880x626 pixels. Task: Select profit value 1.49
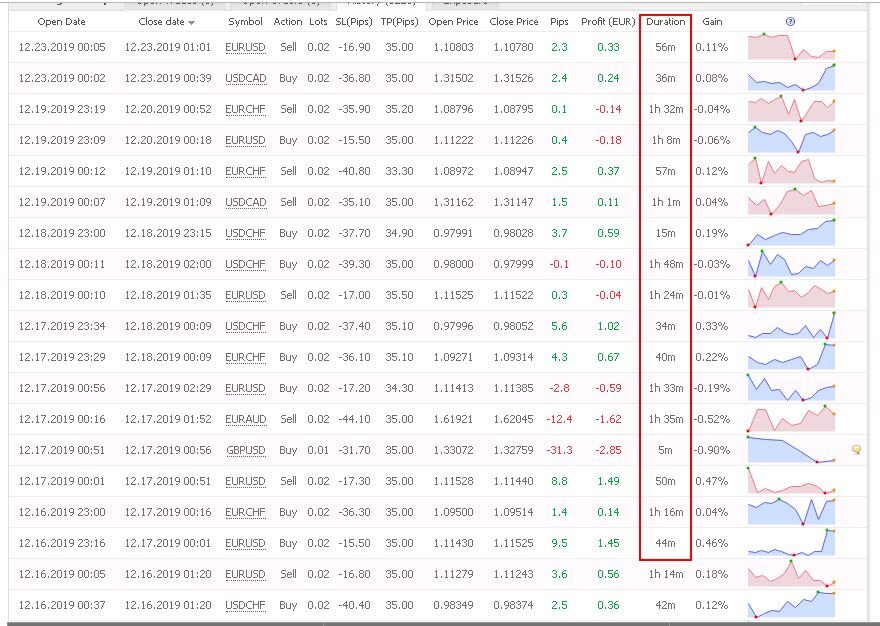608,481
